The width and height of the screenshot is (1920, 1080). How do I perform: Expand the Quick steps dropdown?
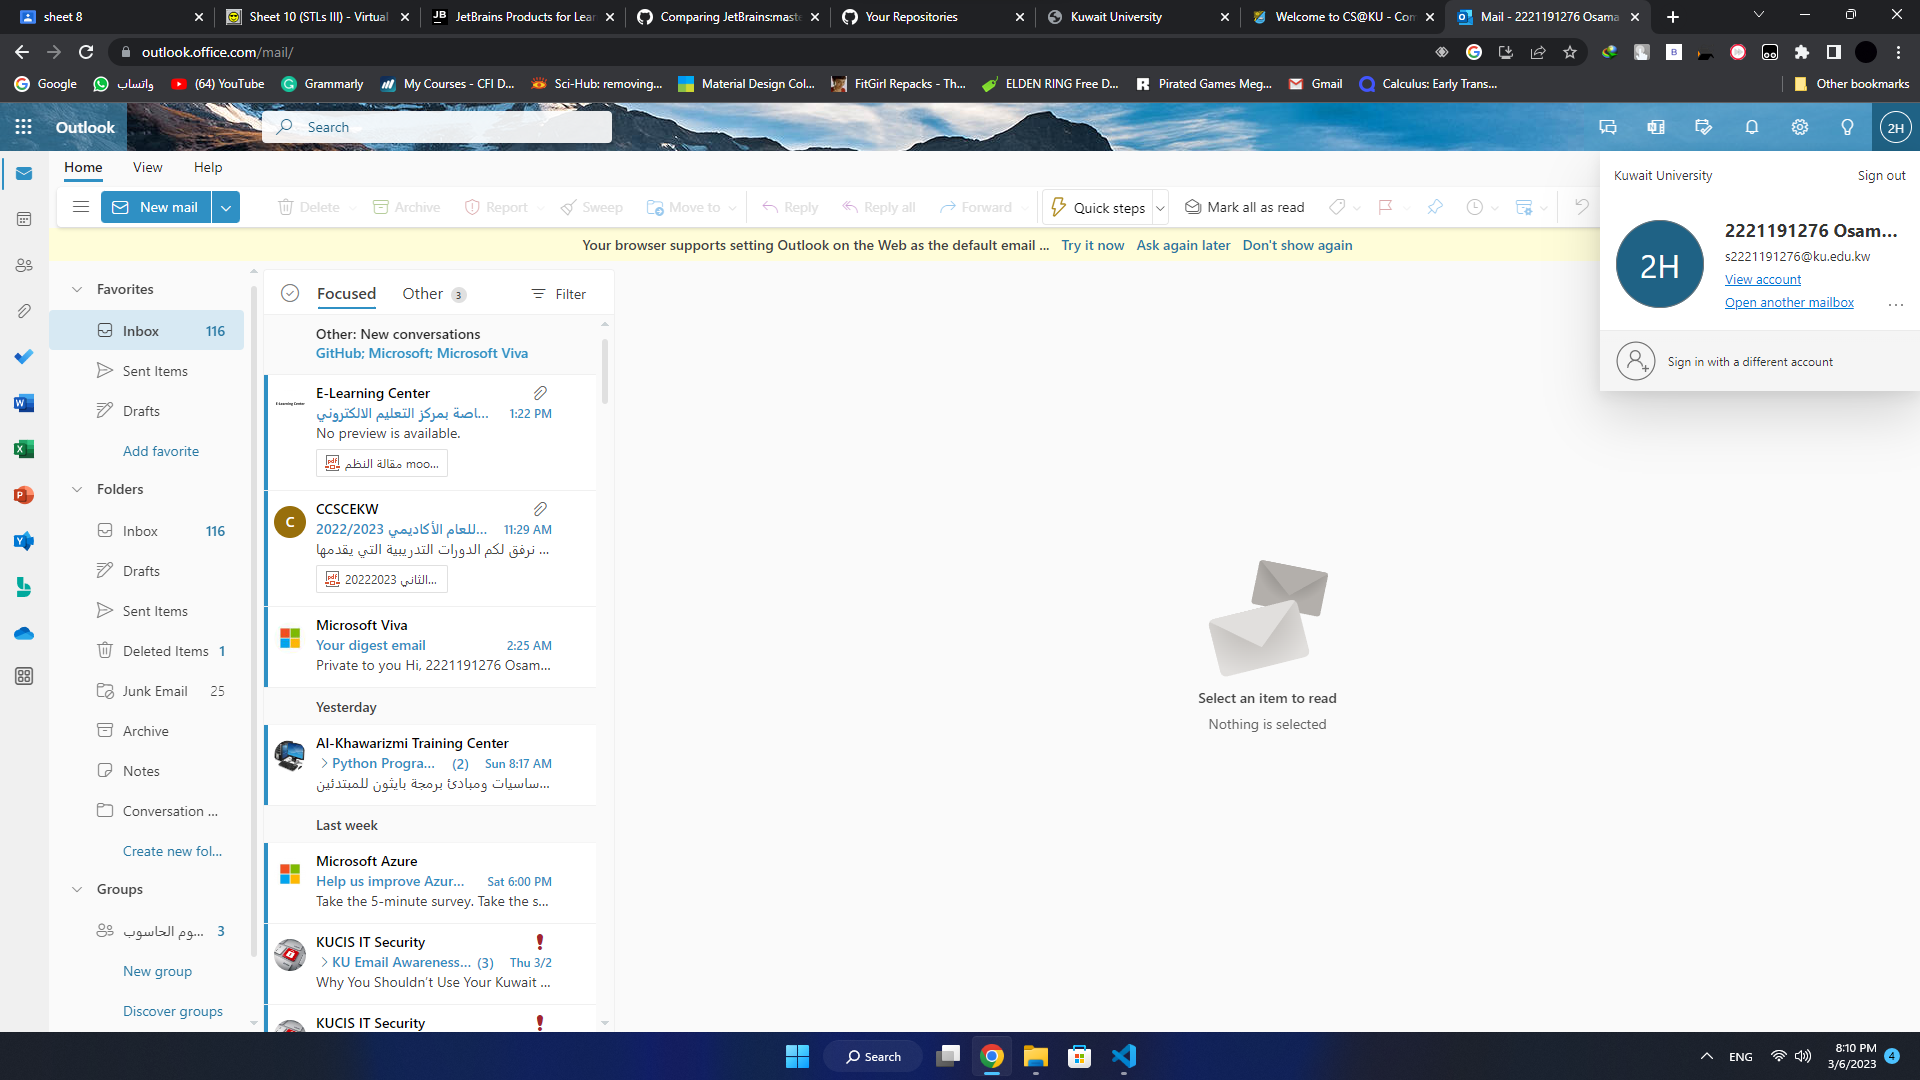click(x=1160, y=207)
